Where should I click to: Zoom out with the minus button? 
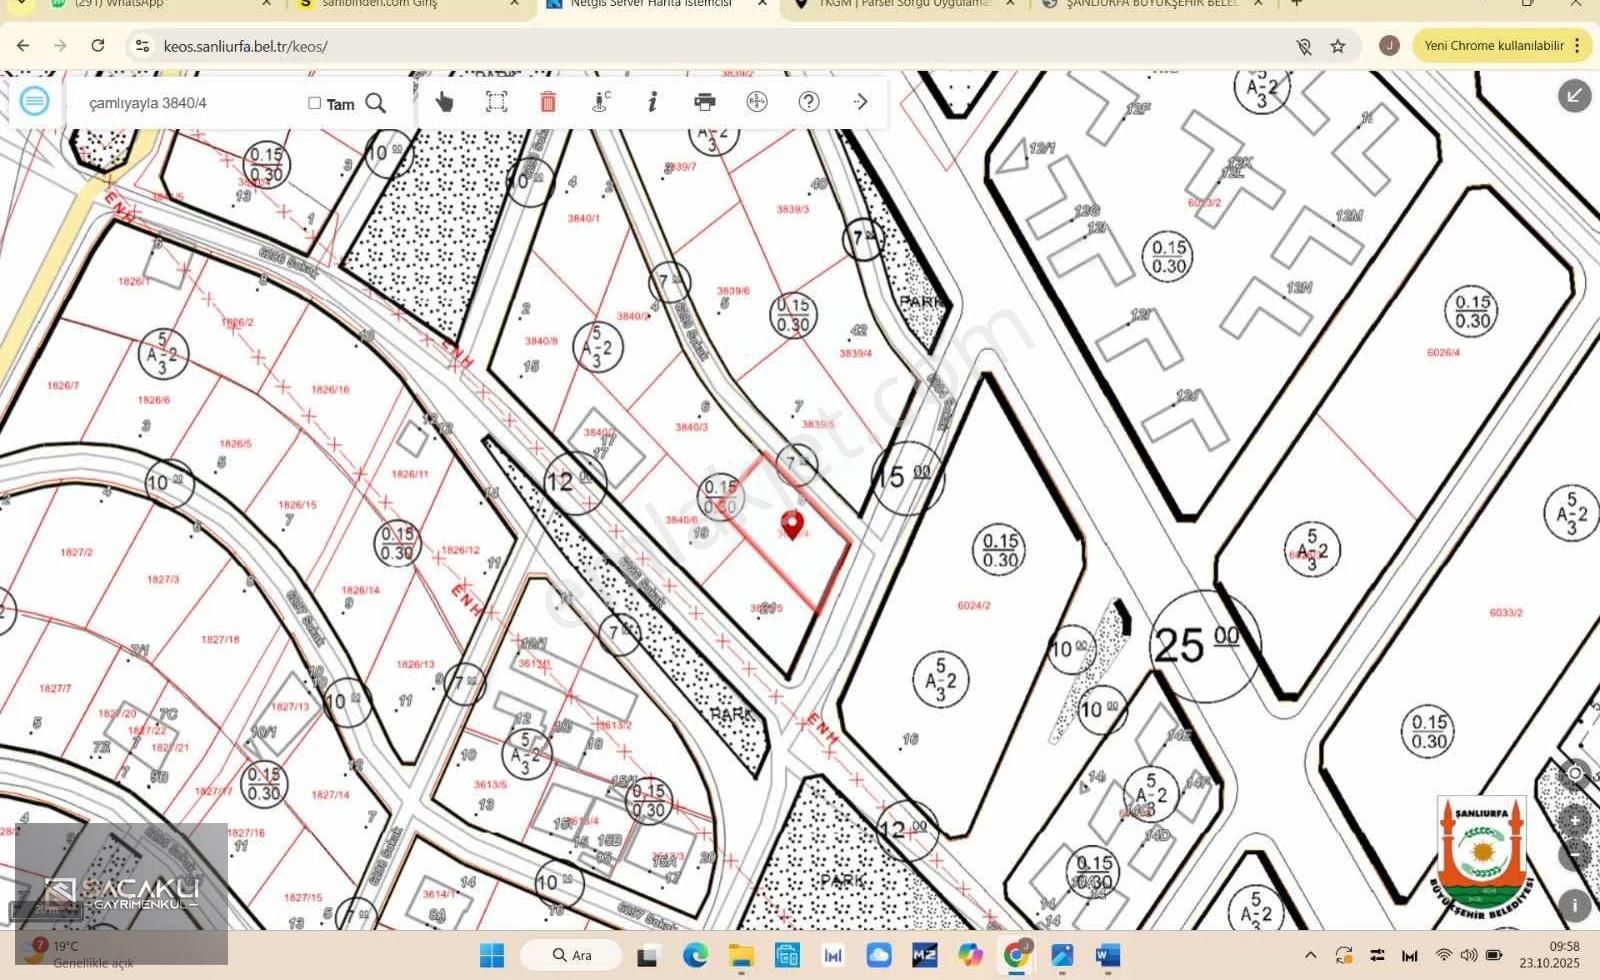(x=1574, y=856)
